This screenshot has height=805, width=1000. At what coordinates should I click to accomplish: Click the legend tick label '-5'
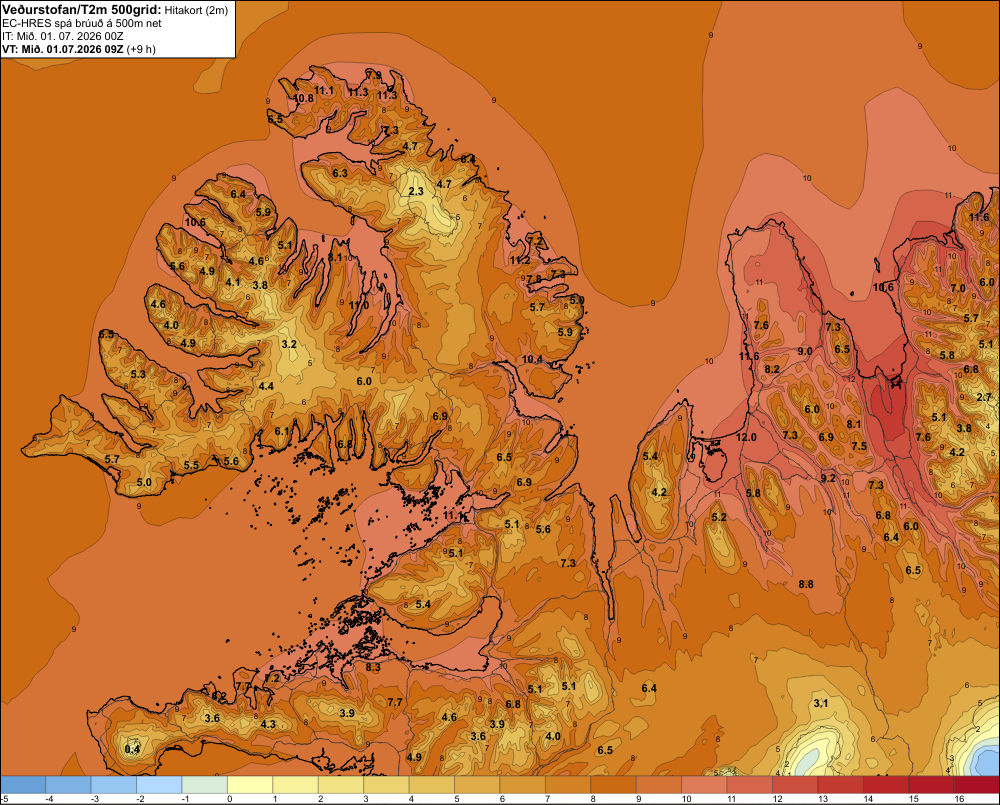tap(4, 799)
